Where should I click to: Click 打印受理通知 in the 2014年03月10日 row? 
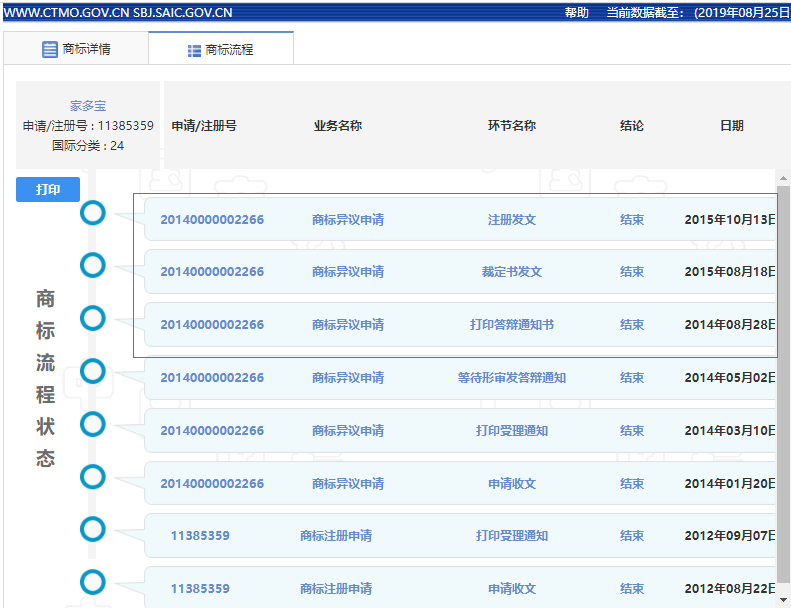512,430
